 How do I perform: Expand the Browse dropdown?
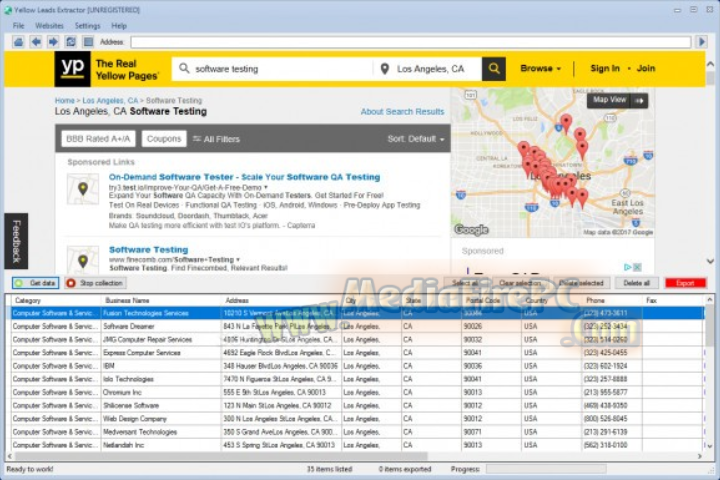[x=540, y=68]
